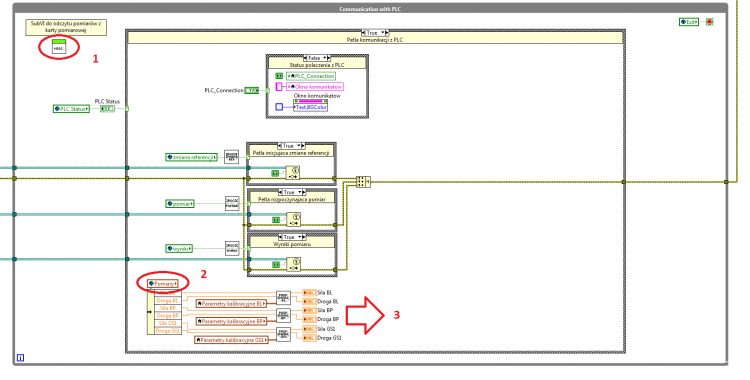Select Parametry kalibracyjne GS1 local variable
Viewport: 750px width, 380px height.
click(232, 340)
